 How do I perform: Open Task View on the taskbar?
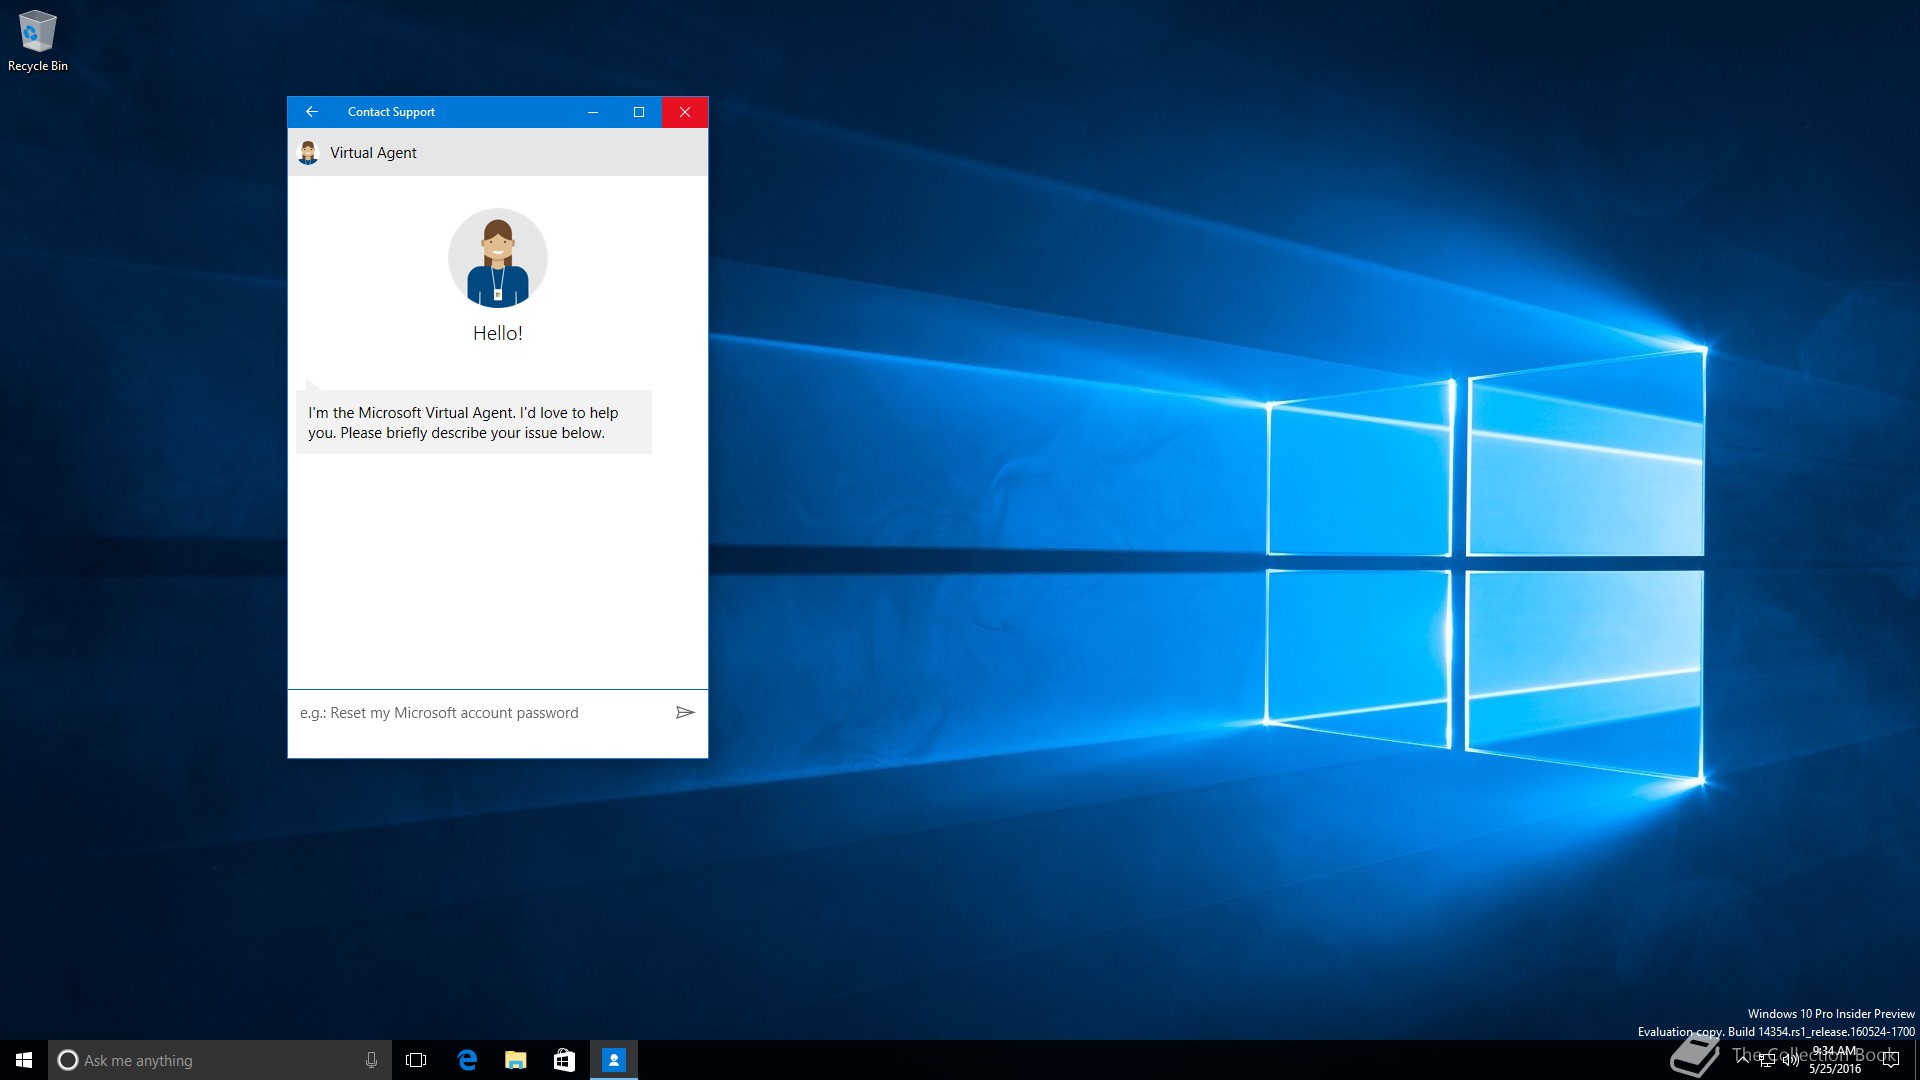[x=416, y=1060]
